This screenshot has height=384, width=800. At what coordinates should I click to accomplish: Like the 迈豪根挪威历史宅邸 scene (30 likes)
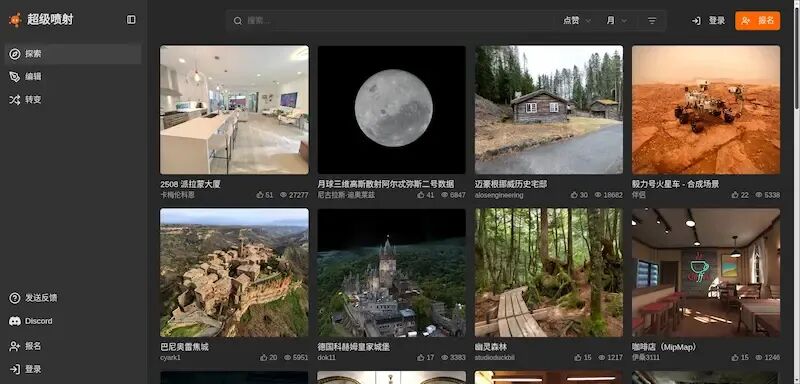574,195
